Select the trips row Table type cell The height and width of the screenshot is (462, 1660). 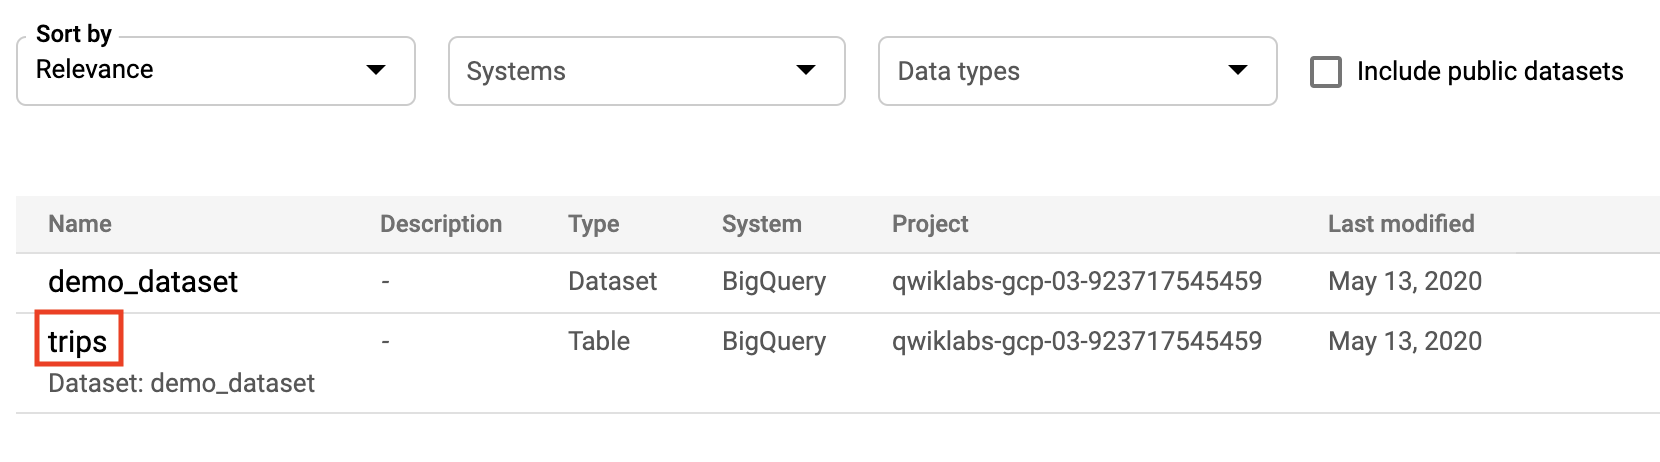[x=599, y=341]
